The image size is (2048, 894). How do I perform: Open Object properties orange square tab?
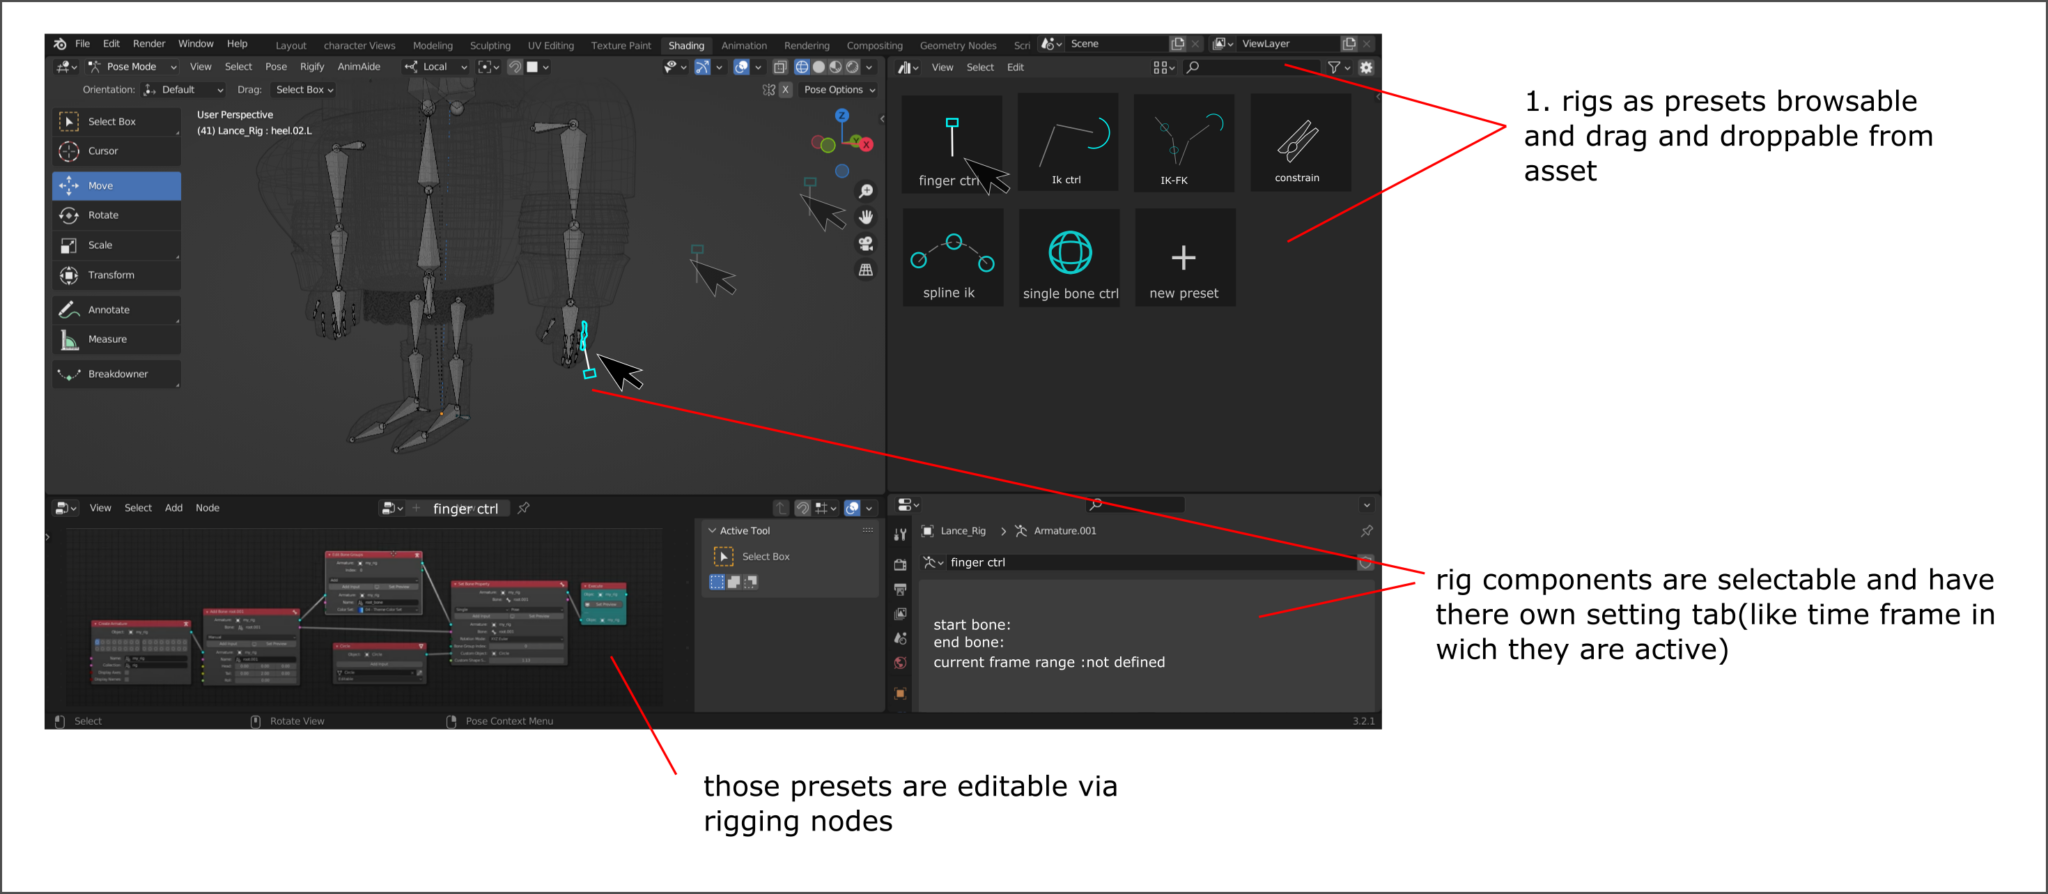(x=900, y=693)
